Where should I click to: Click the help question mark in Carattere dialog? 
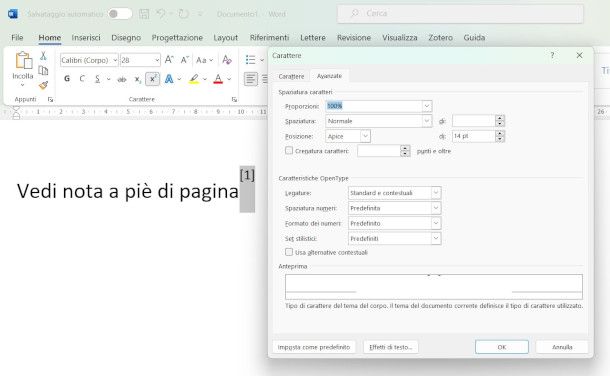click(552, 56)
